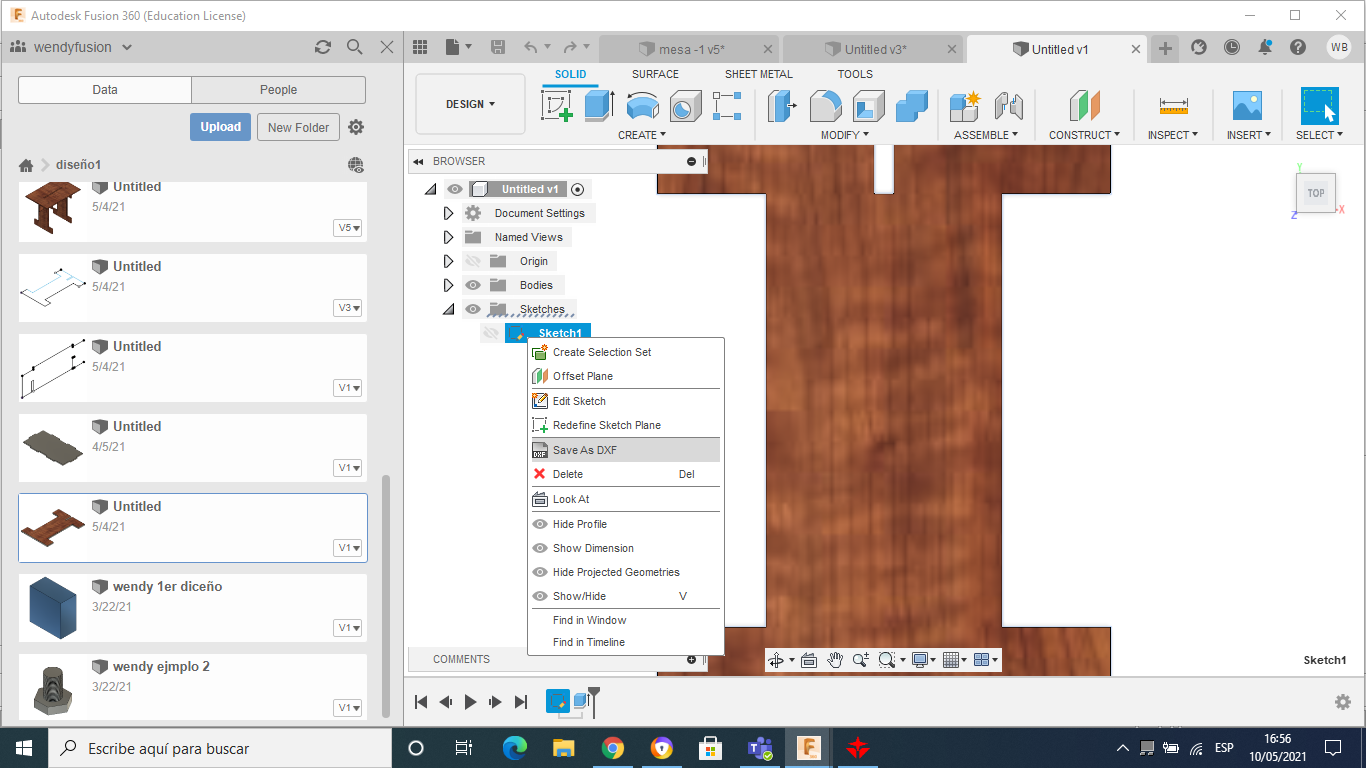Click the Sketch1 timeline feature marker

[557, 702]
